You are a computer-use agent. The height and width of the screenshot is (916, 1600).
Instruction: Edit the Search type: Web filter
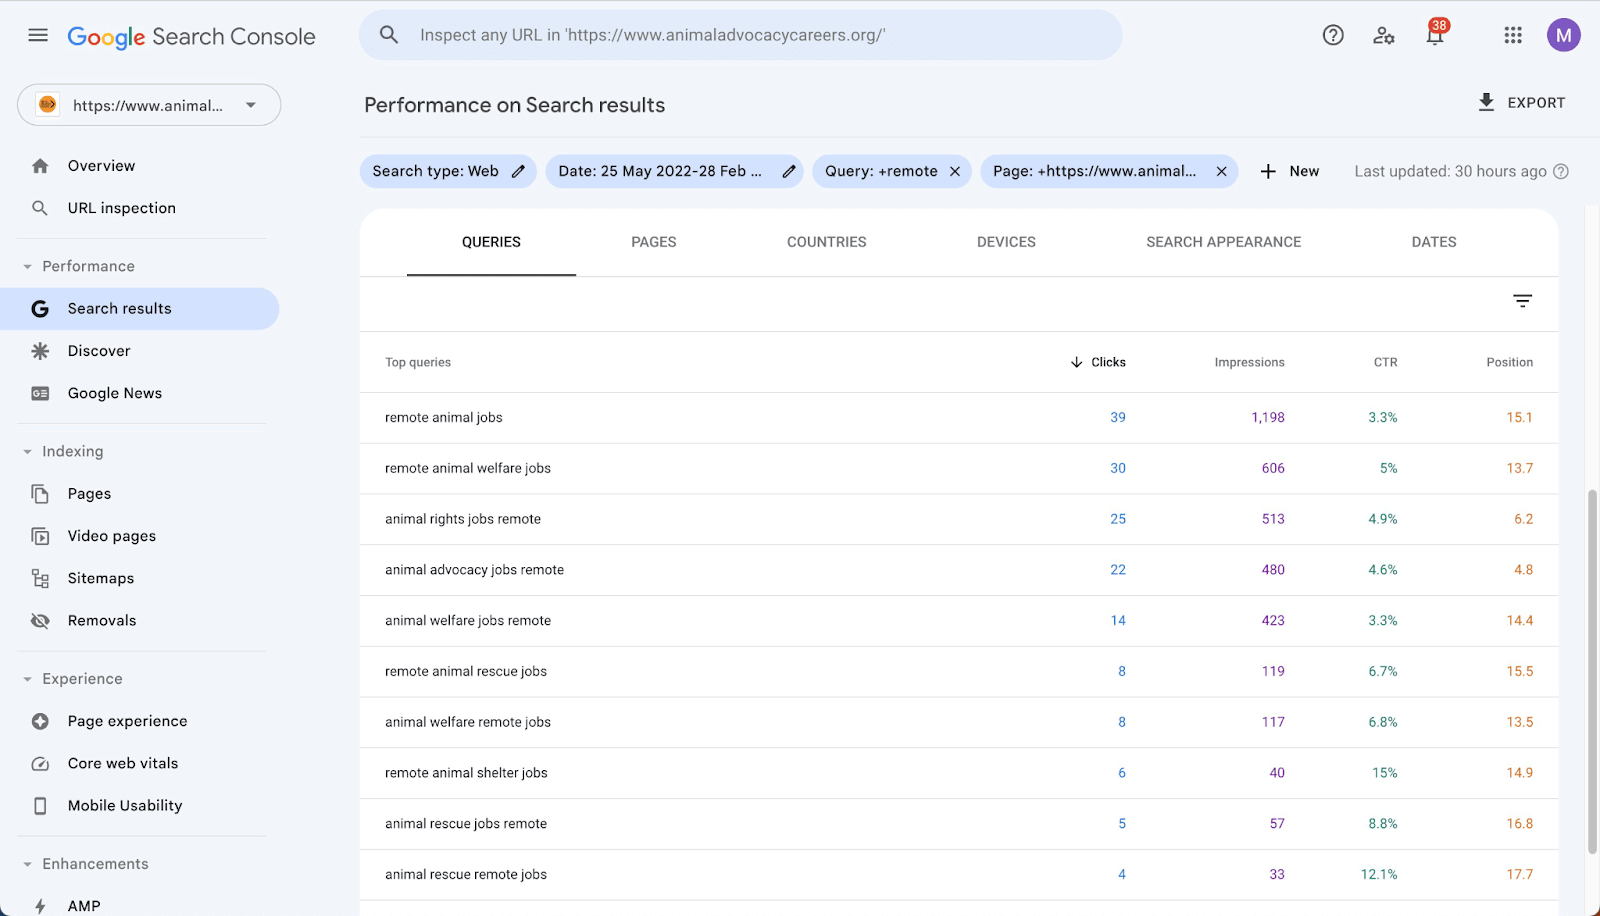click(x=518, y=171)
